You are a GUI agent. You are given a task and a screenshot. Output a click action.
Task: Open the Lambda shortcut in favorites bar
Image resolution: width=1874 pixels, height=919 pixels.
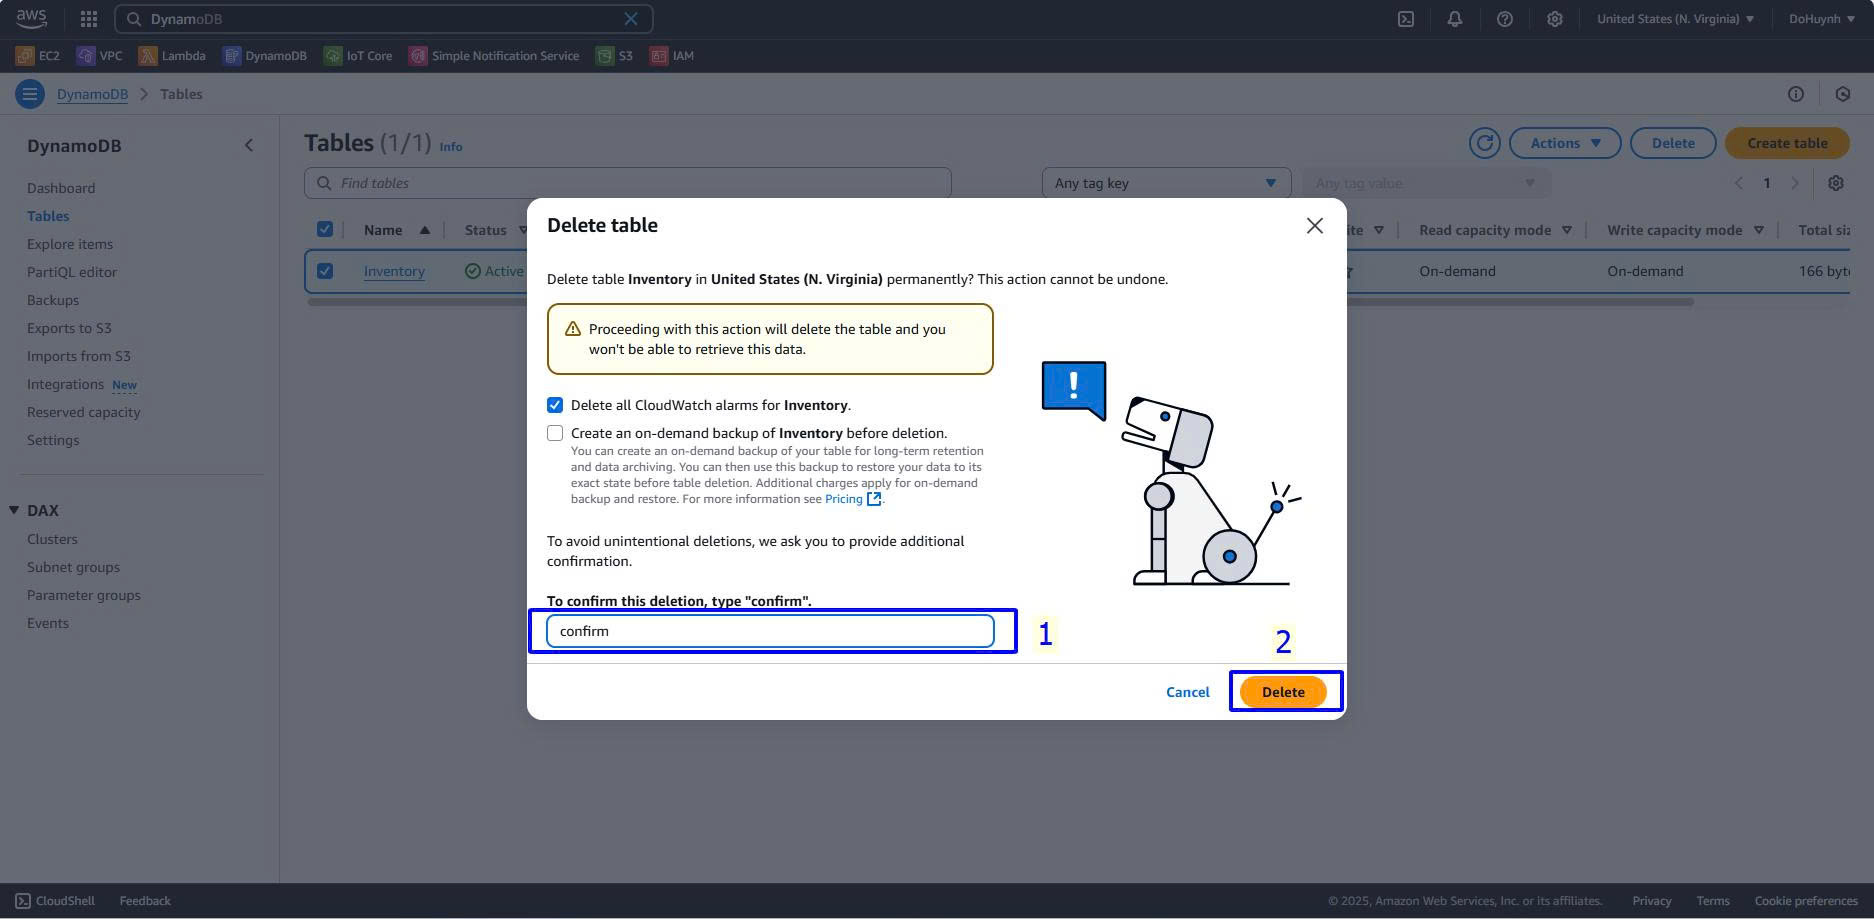pyautogui.click(x=172, y=56)
